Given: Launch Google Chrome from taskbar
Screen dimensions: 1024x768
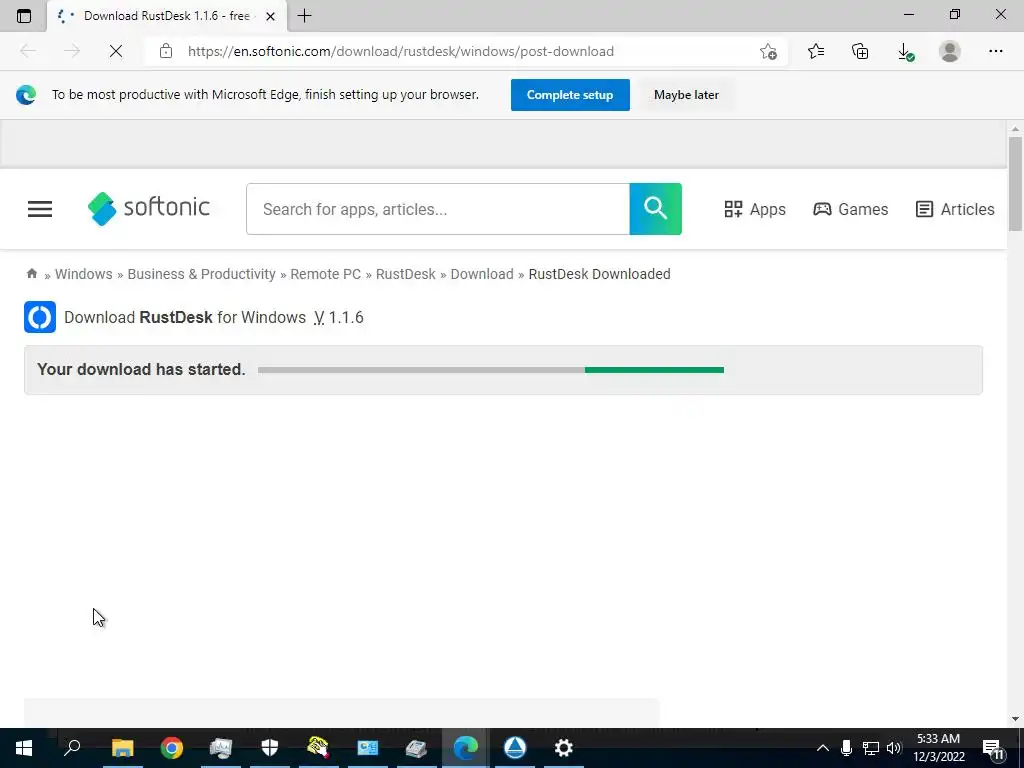Looking at the screenshot, I should [x=172, y=748].
